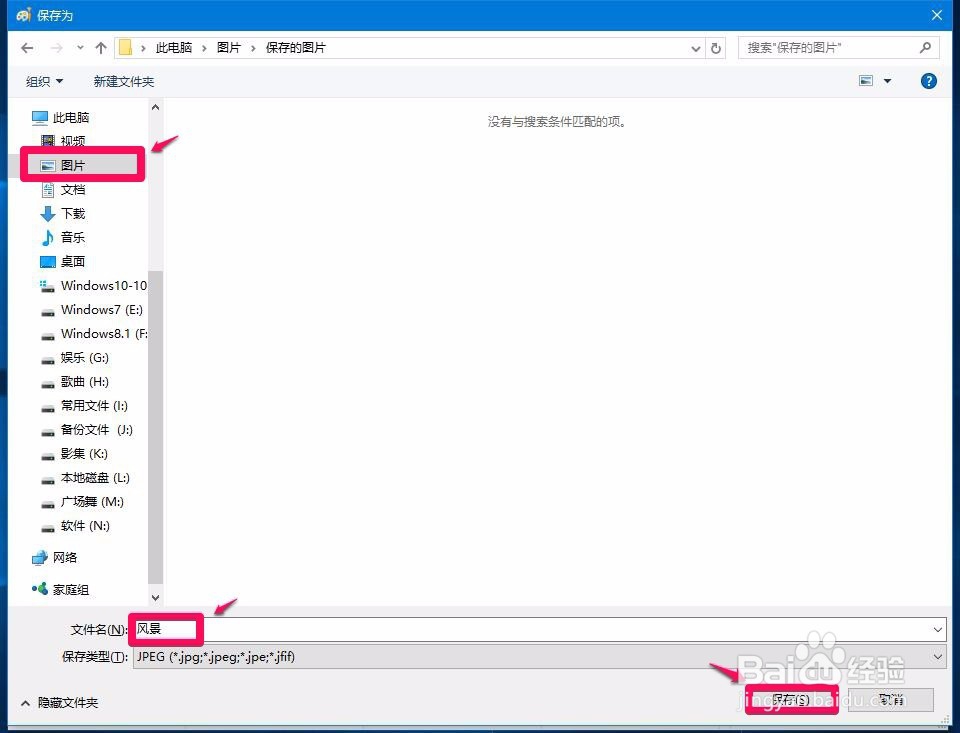Refresh the current folder view
Viewport: 960px width, 733px height.
[x=716, y=48]
